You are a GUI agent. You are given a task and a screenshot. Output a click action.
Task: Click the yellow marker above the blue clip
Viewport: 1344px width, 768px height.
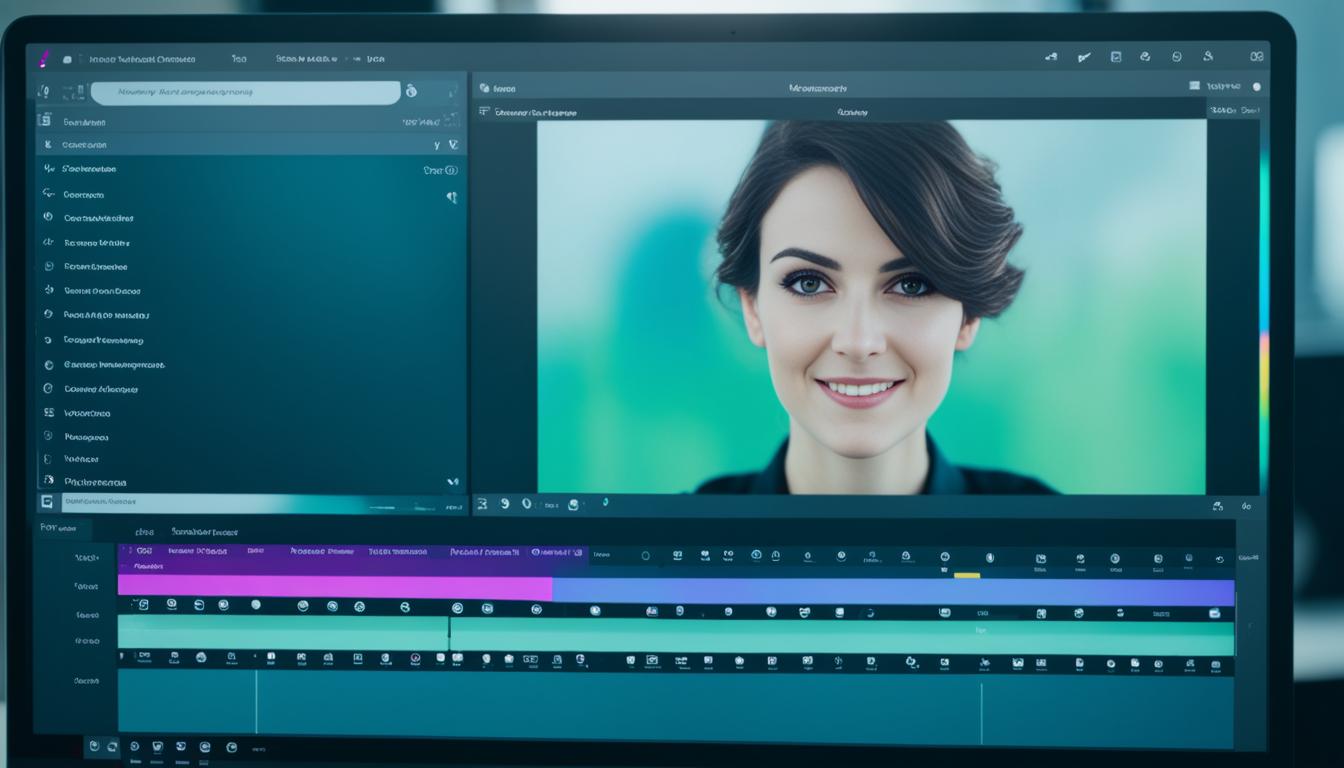(x=967, y=575)
